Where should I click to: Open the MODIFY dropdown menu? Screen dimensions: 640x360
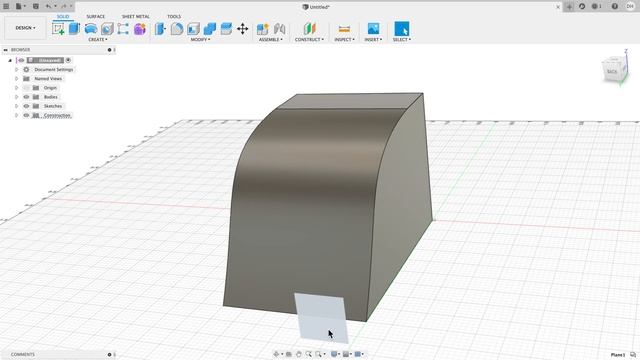point(200,40)
